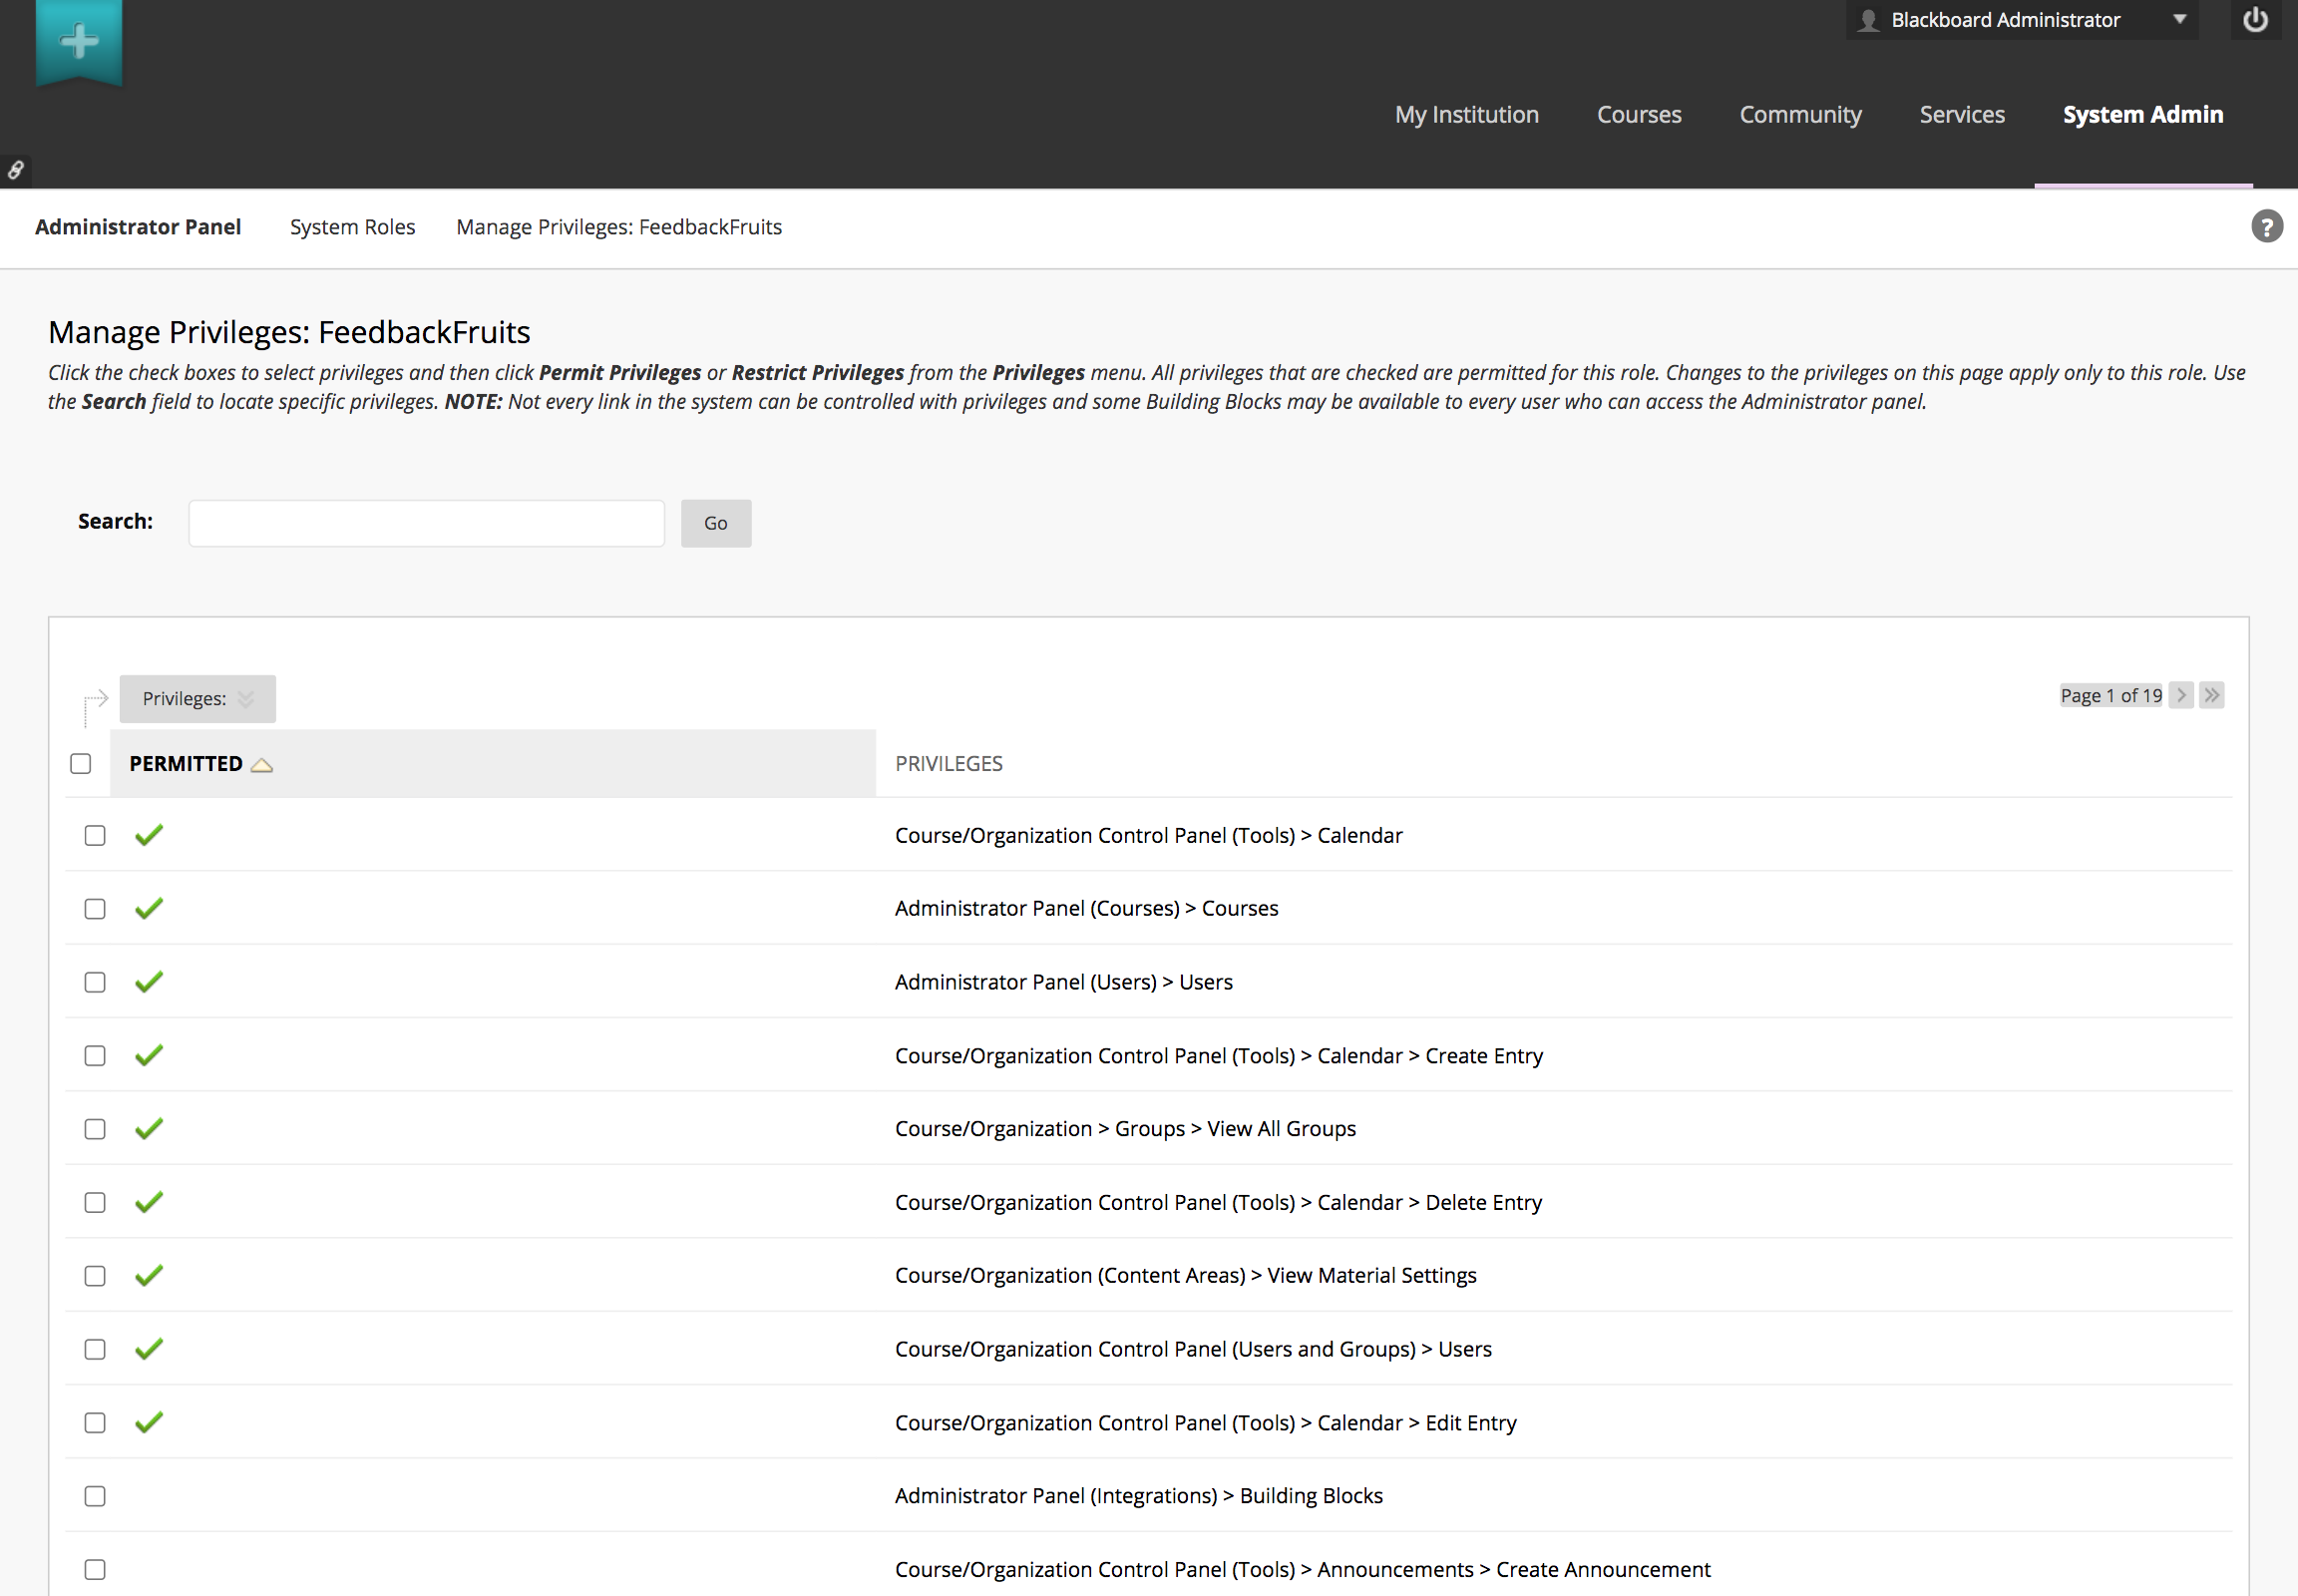Image resolution: width=2298 pixels, height=1596 pixels.
Task: Check the Create Announcement privilege checkbox
Action: 95,1570
